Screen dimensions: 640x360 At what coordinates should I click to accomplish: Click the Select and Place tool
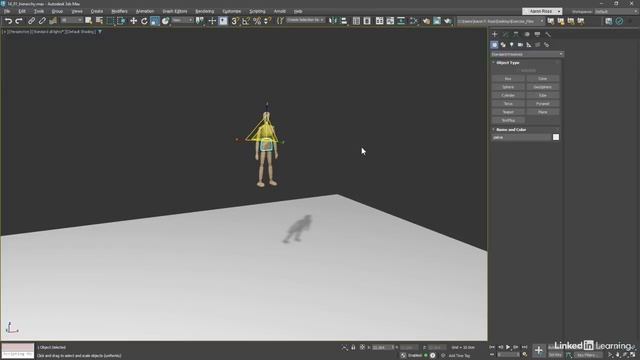pos(165,21)
